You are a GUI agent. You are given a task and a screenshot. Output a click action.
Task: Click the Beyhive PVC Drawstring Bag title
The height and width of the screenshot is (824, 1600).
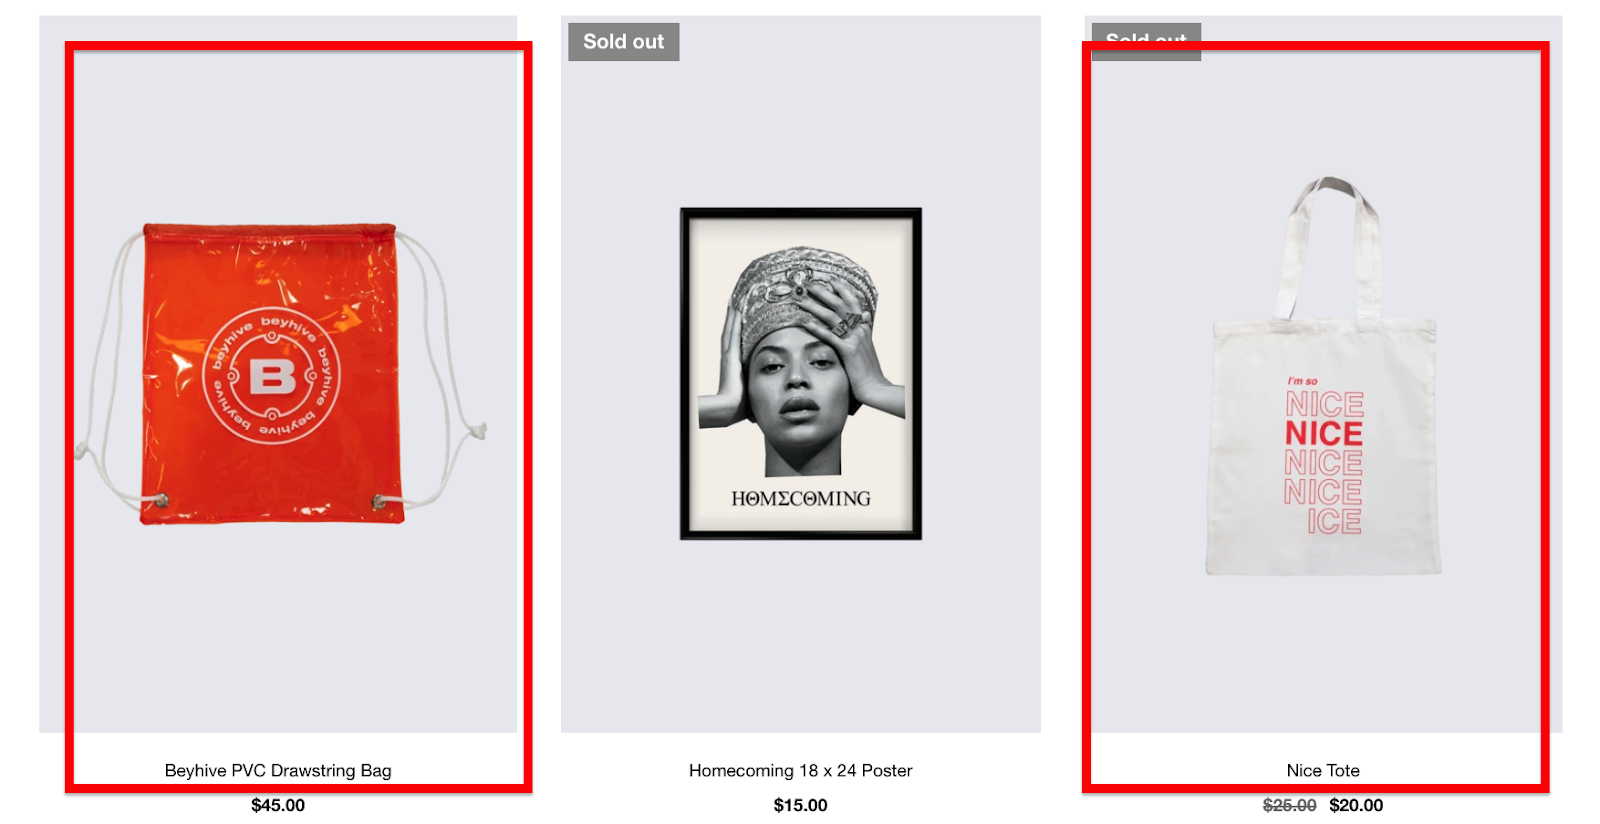(x=278, y=770)
